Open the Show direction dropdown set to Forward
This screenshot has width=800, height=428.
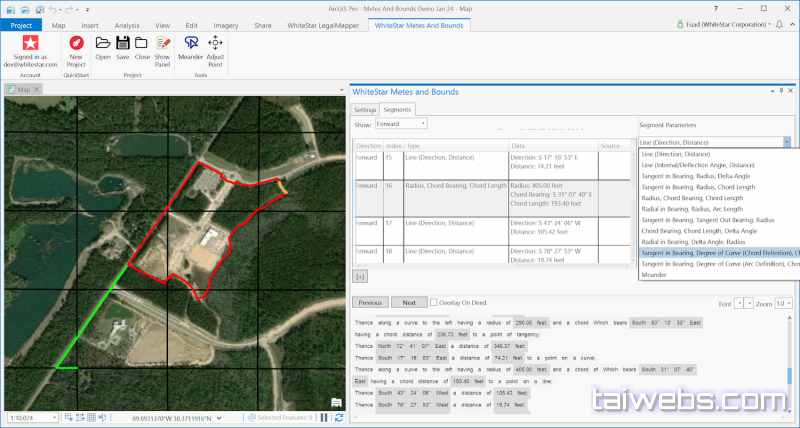coord(400,124)
